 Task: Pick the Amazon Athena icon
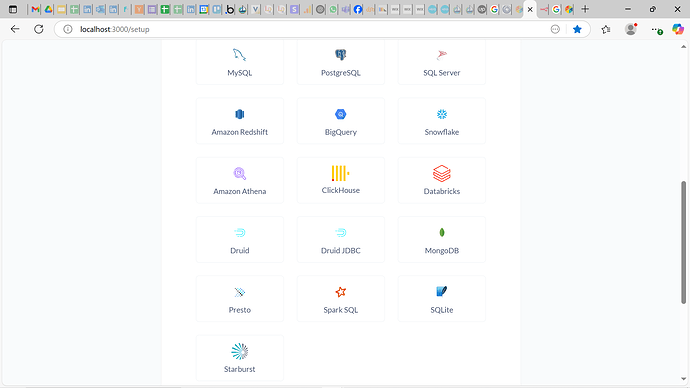point(239,173)
